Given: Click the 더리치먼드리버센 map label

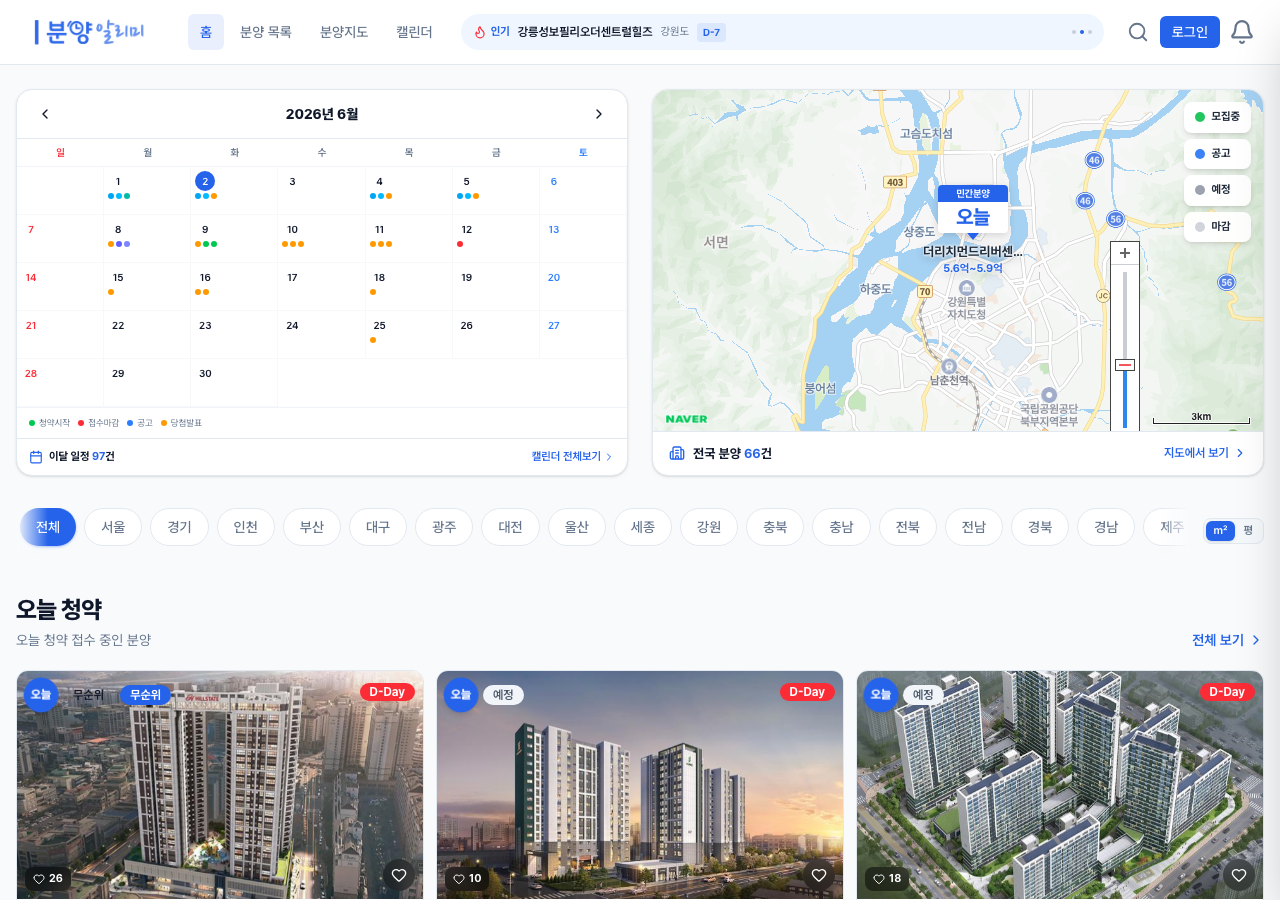Looking at the screenshot, I should coord(973,251).
